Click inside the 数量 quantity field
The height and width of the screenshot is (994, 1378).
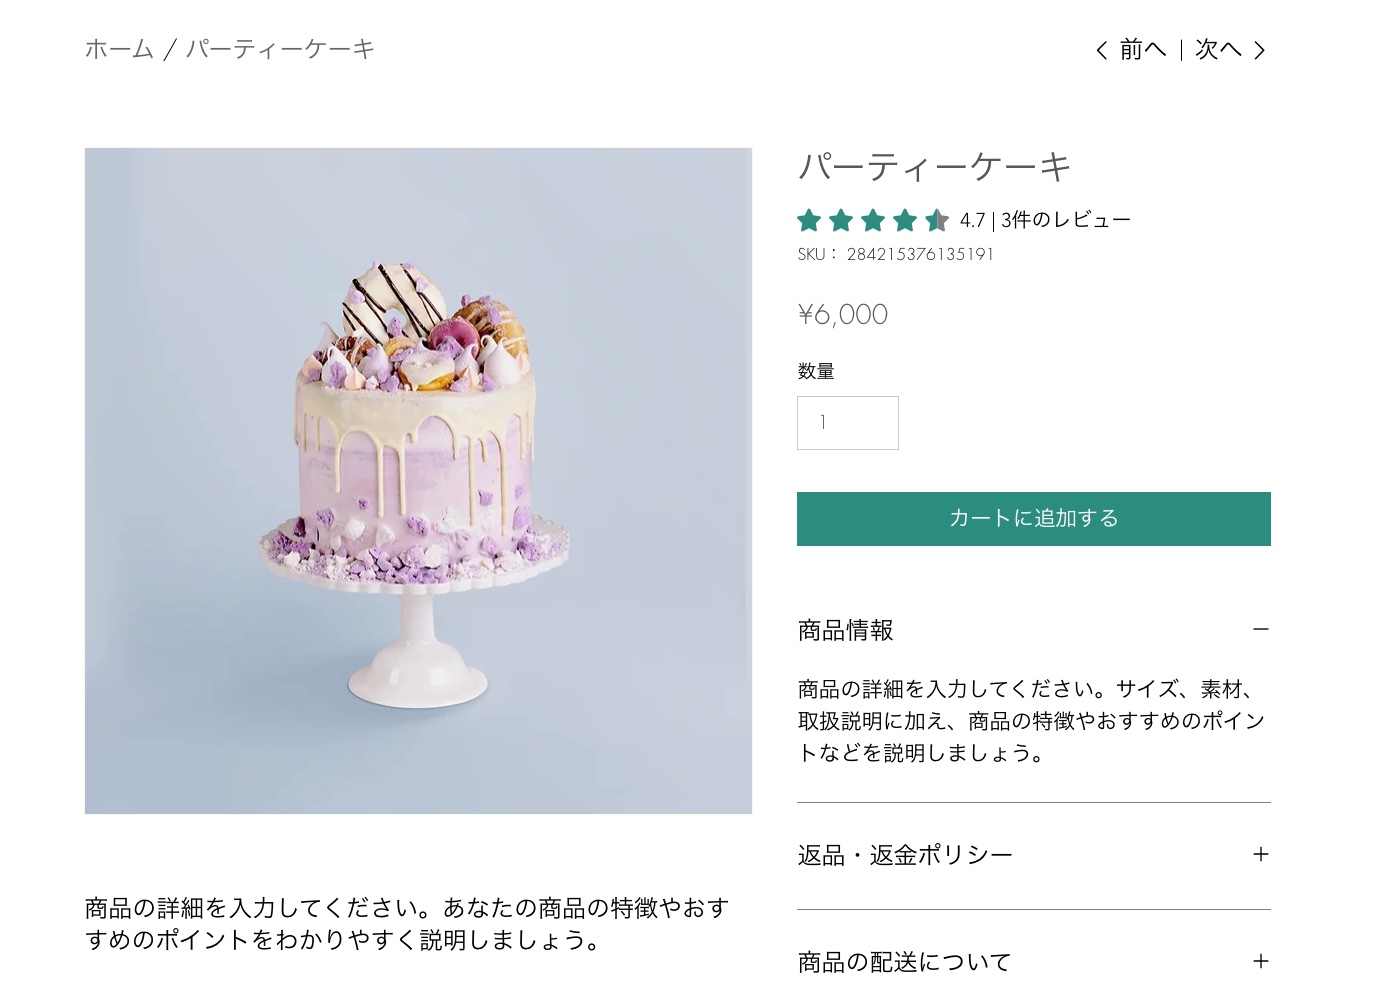pos(847,422)
